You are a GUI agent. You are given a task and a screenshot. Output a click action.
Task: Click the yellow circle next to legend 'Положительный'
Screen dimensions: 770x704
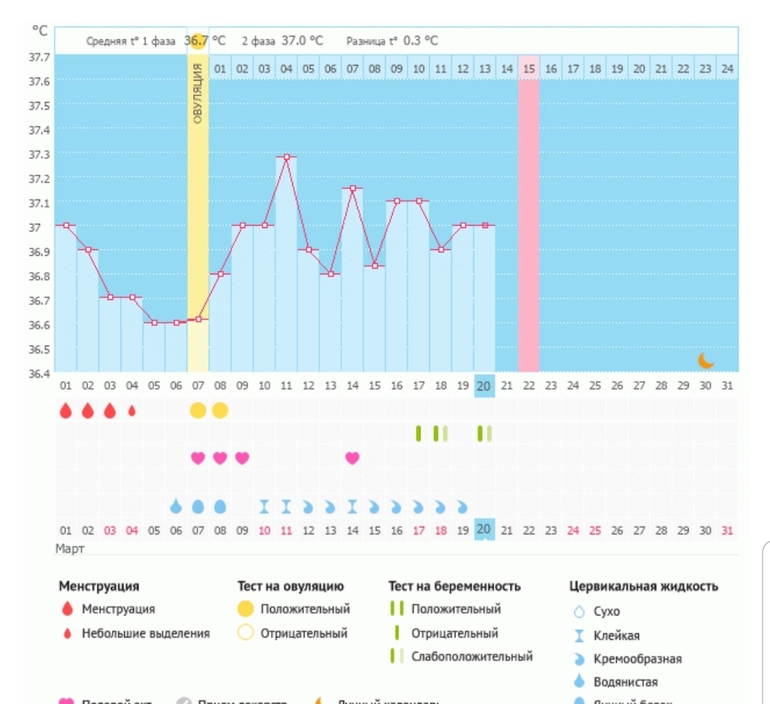244,609
